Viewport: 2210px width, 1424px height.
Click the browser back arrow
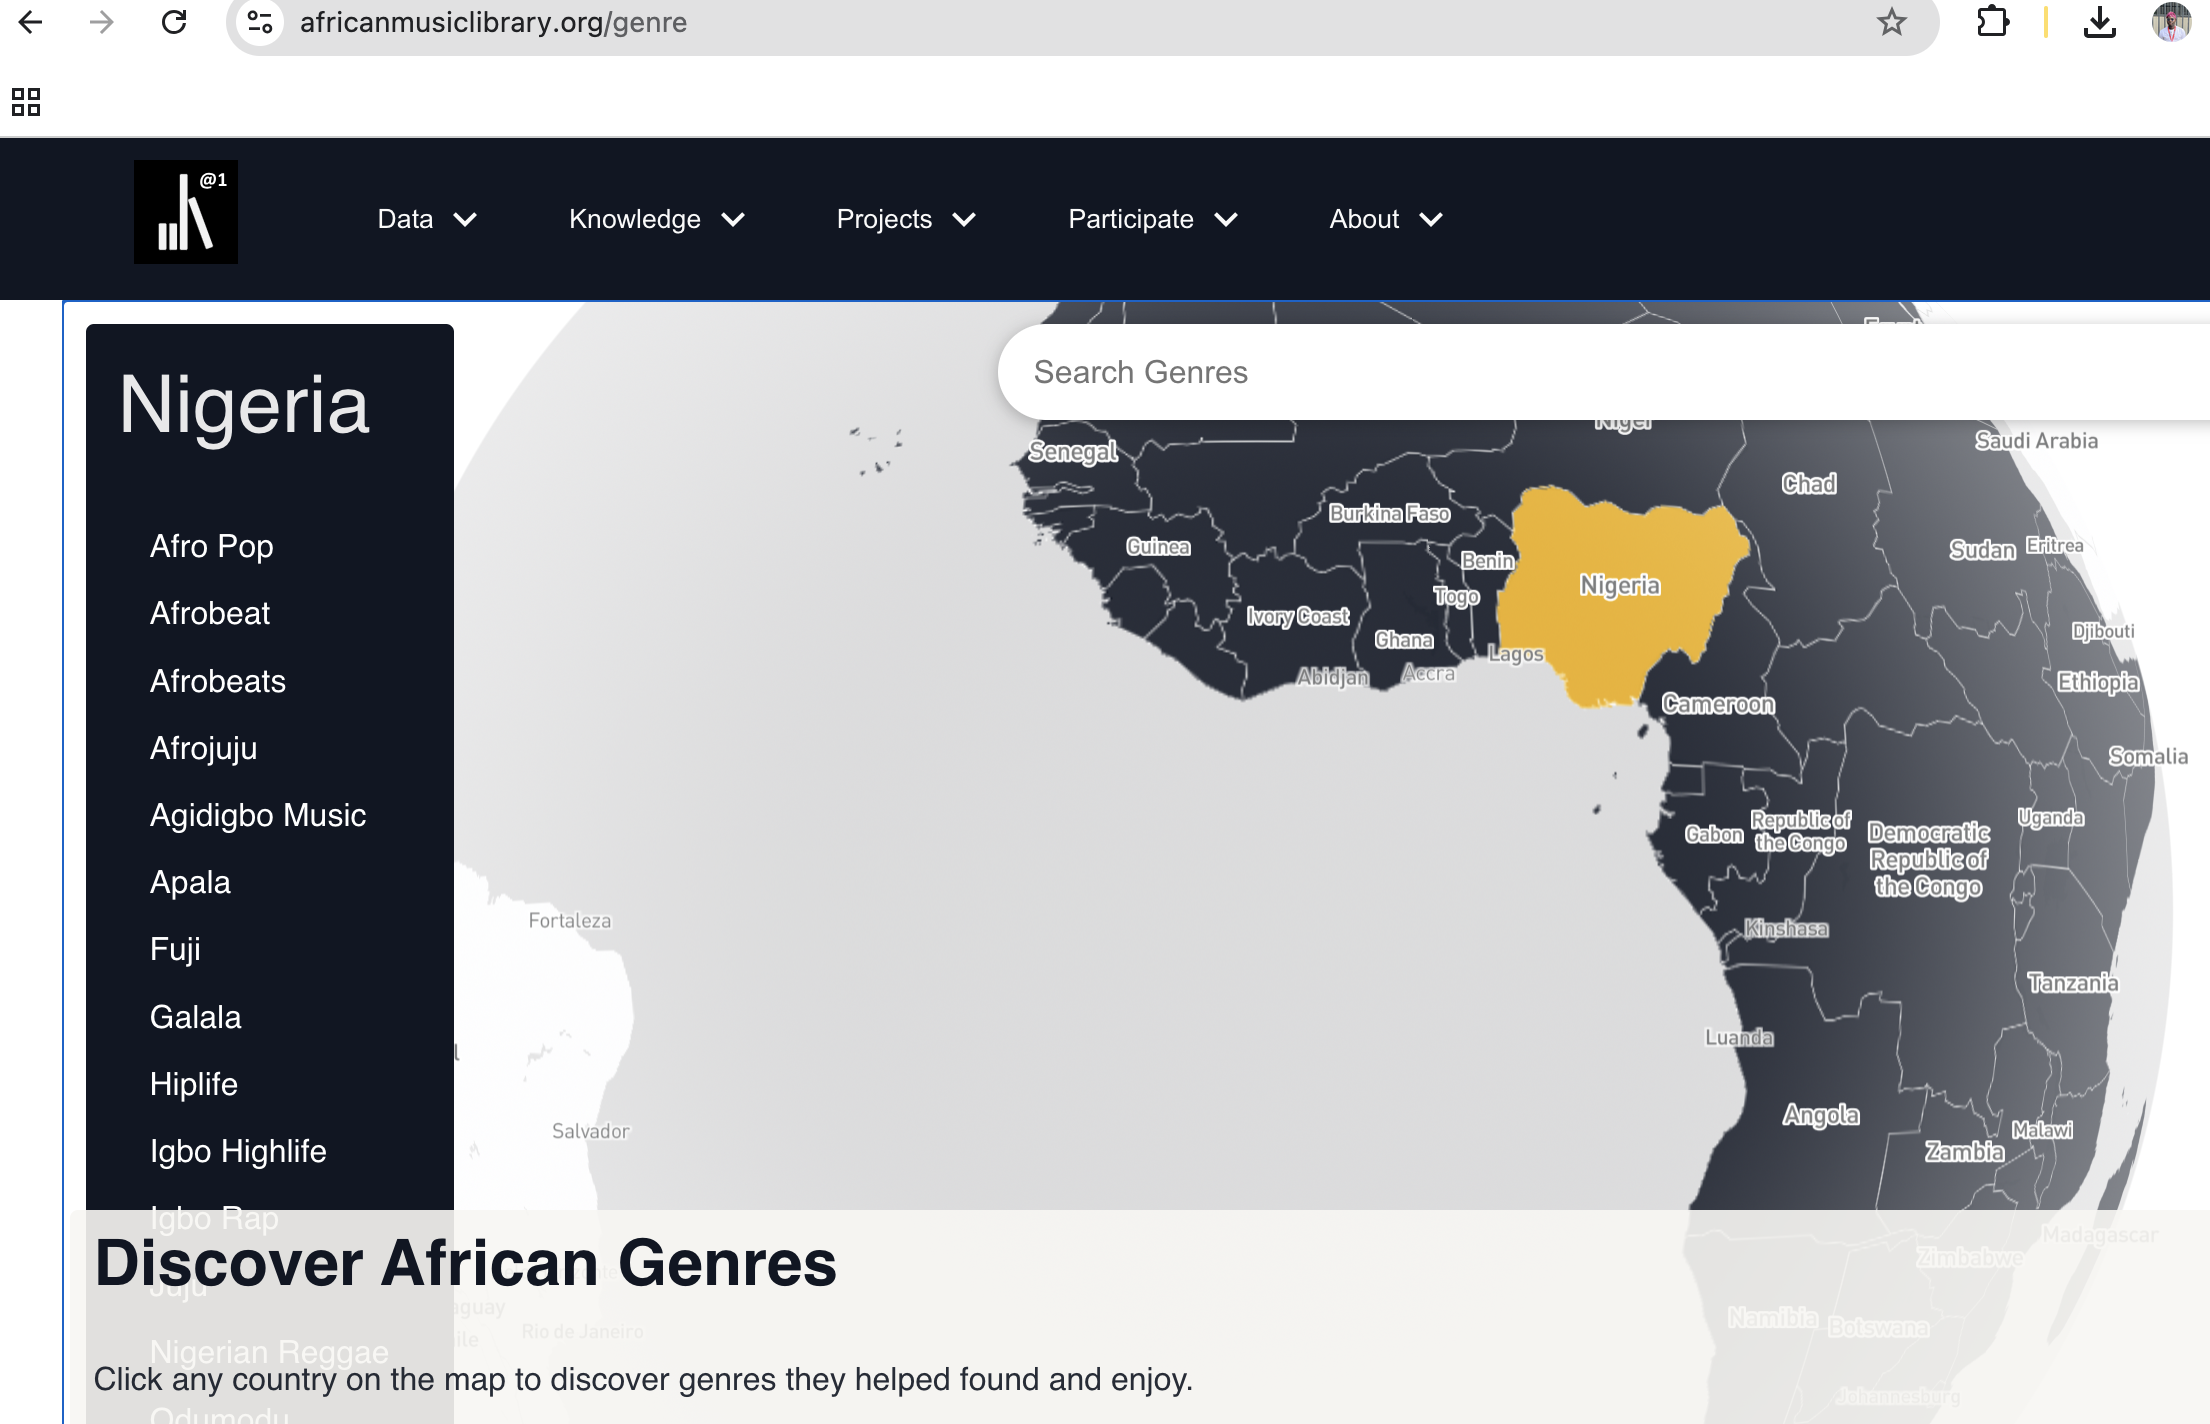(x=31, y=22)
